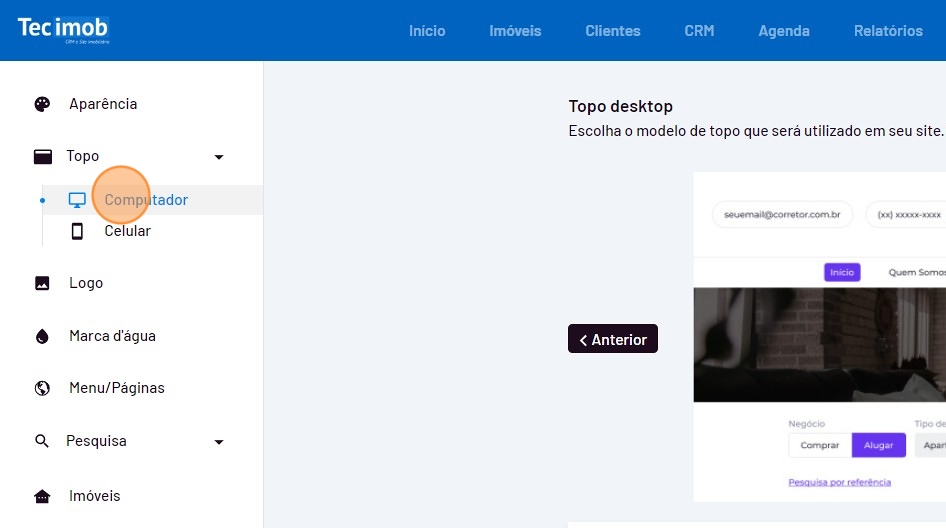The image size is (946, 528).
Task: Click the Marca d'água droplet icon
Action: [42, 336]
